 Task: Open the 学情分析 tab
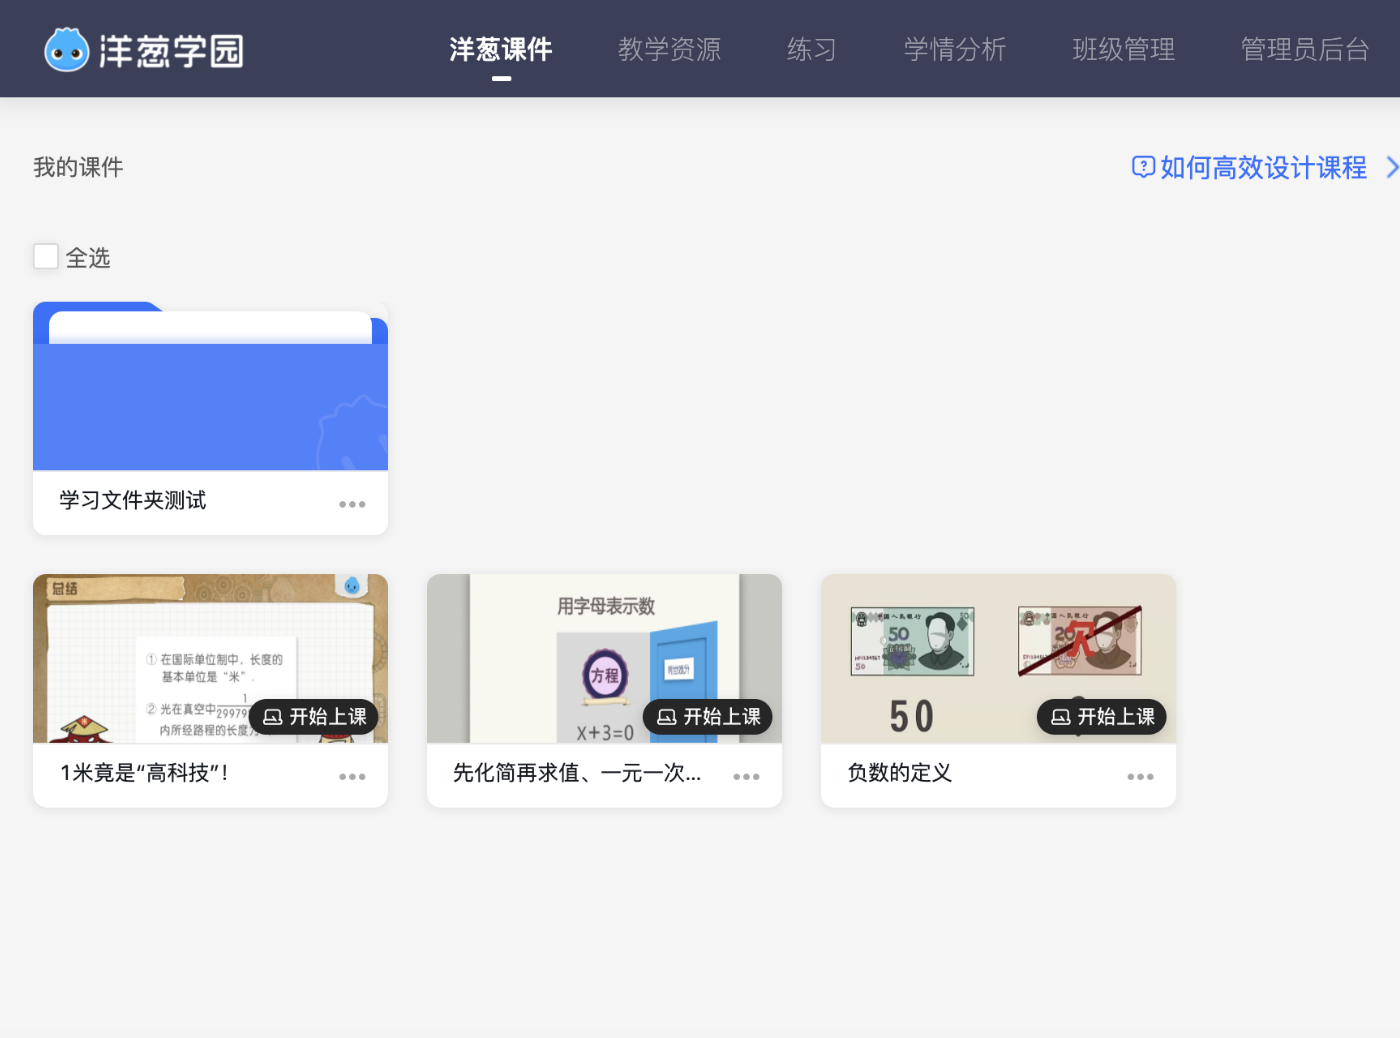(x=954, y=50)
